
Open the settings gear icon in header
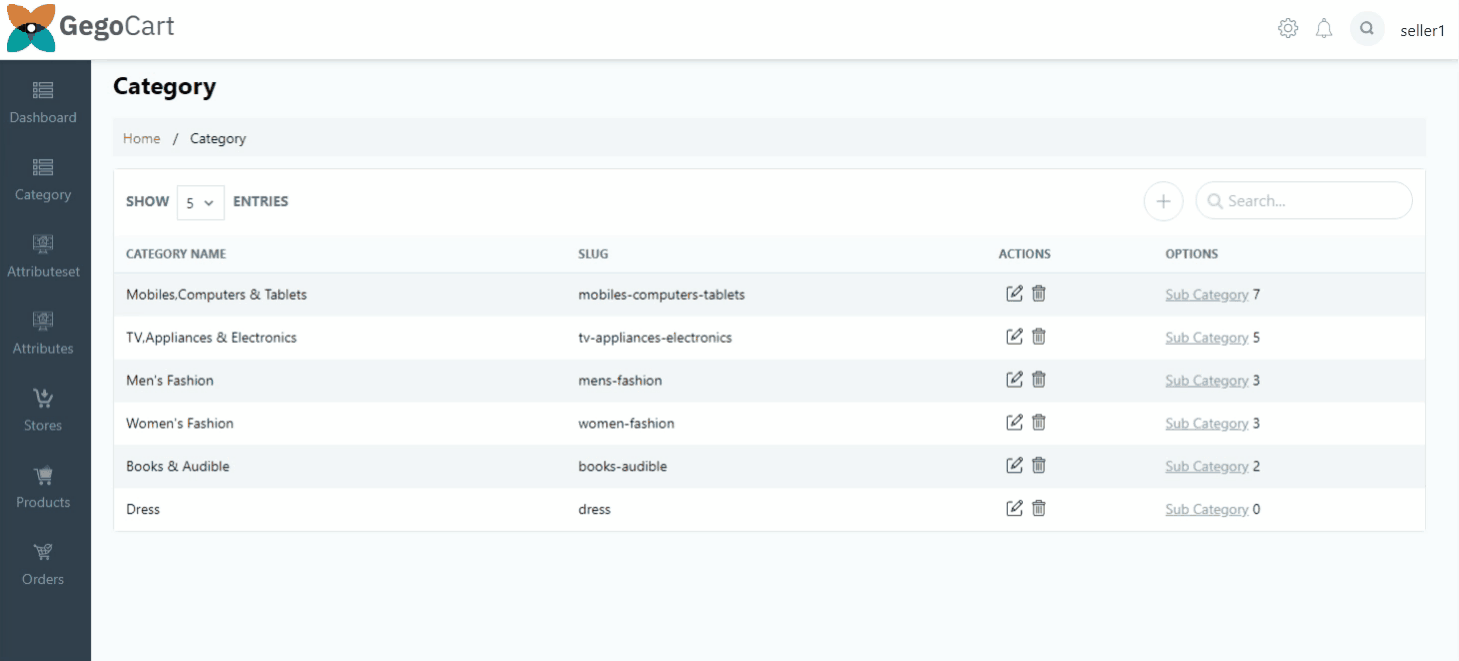1288,29
